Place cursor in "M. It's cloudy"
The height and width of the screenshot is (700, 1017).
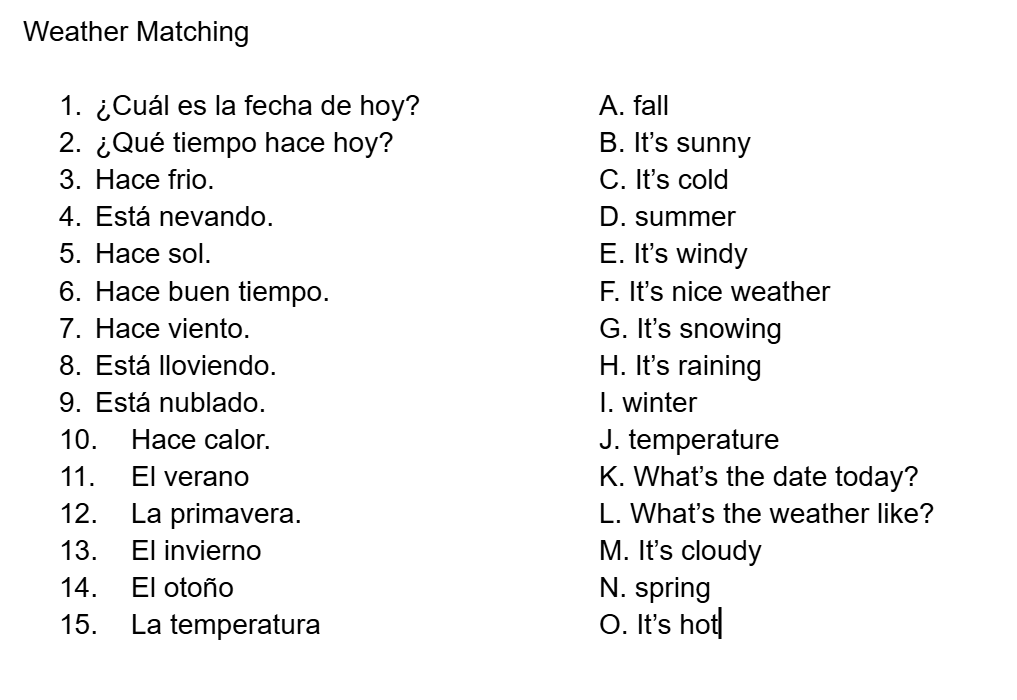point(680,551)
